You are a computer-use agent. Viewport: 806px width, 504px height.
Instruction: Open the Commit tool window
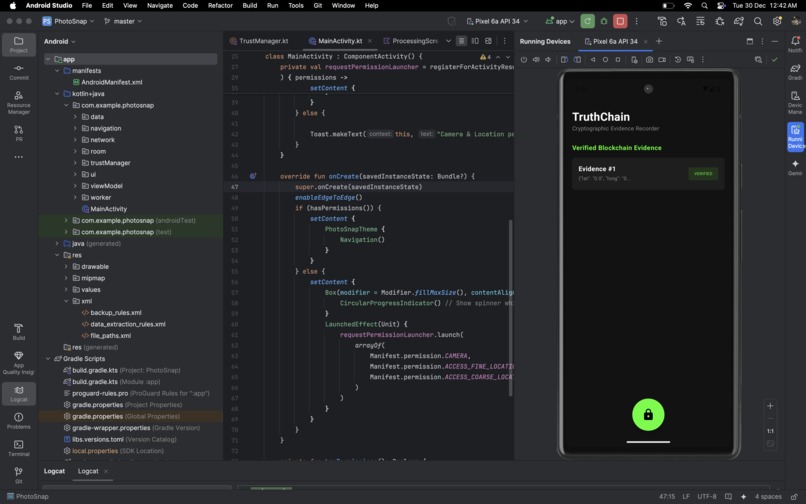click(x=19, y=72)
